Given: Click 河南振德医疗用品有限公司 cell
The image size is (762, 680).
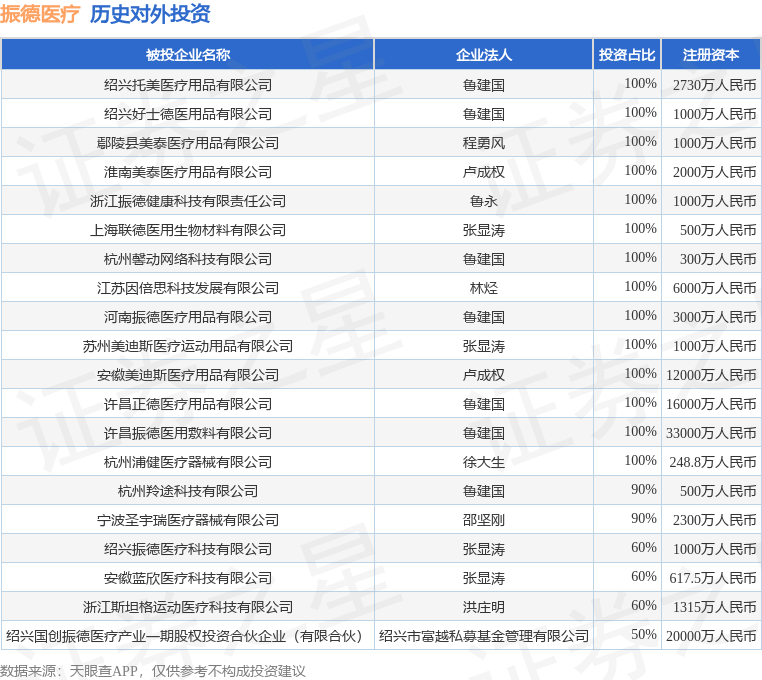Looking at the screenshot, I should point(188,317).
